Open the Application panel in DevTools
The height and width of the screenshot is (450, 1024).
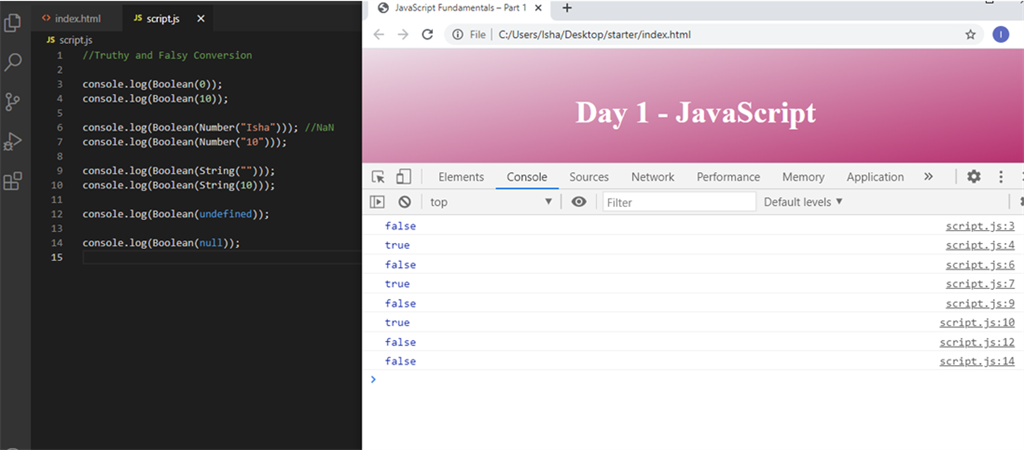click(875, 177)
